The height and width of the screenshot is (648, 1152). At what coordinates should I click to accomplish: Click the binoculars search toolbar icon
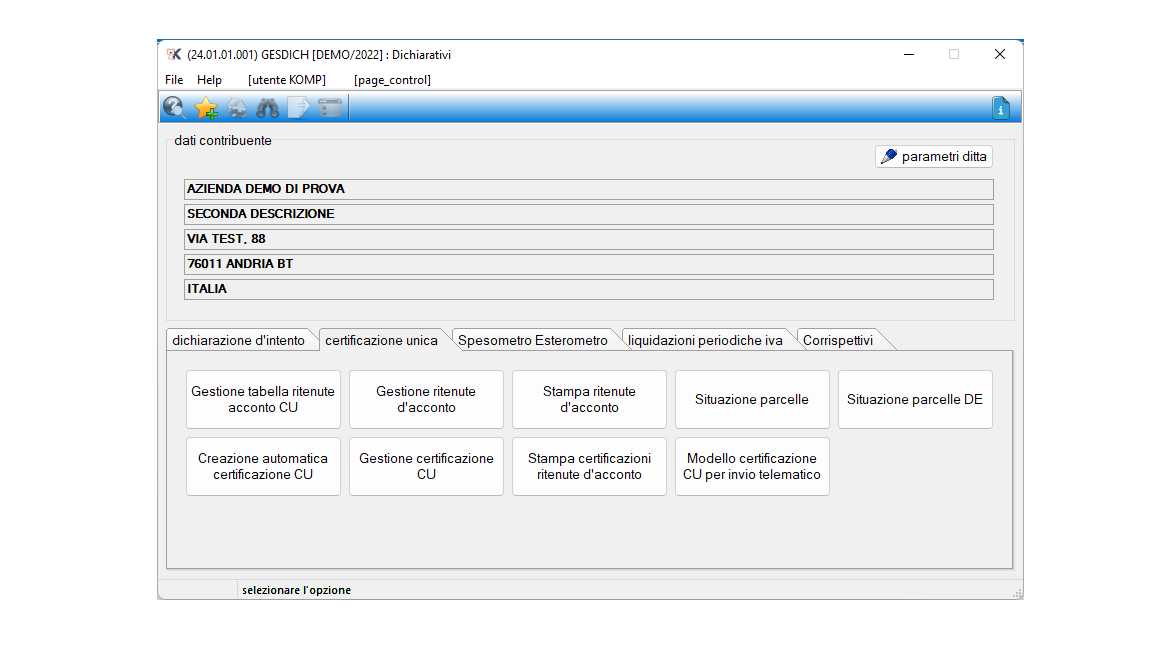tap(267, 108)
